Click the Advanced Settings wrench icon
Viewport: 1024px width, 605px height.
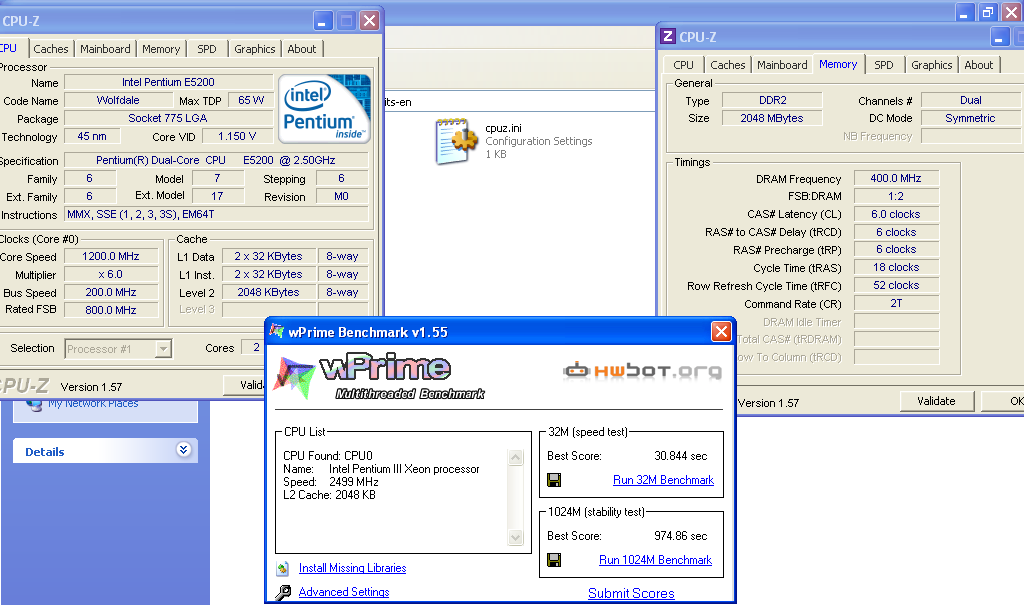[283, 592]
